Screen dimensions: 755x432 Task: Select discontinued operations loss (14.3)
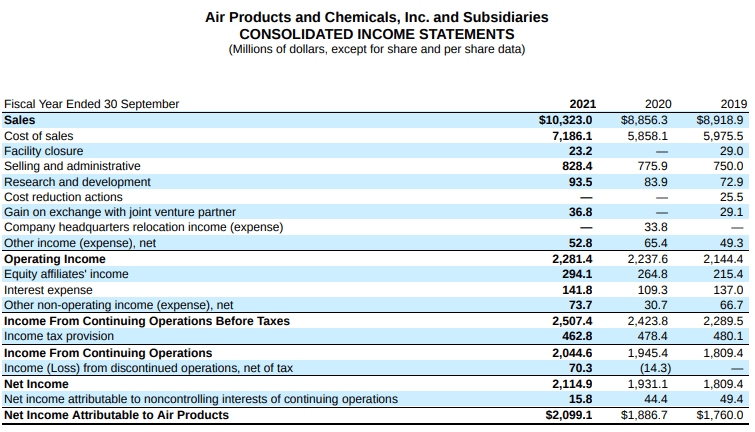point(655,368)
